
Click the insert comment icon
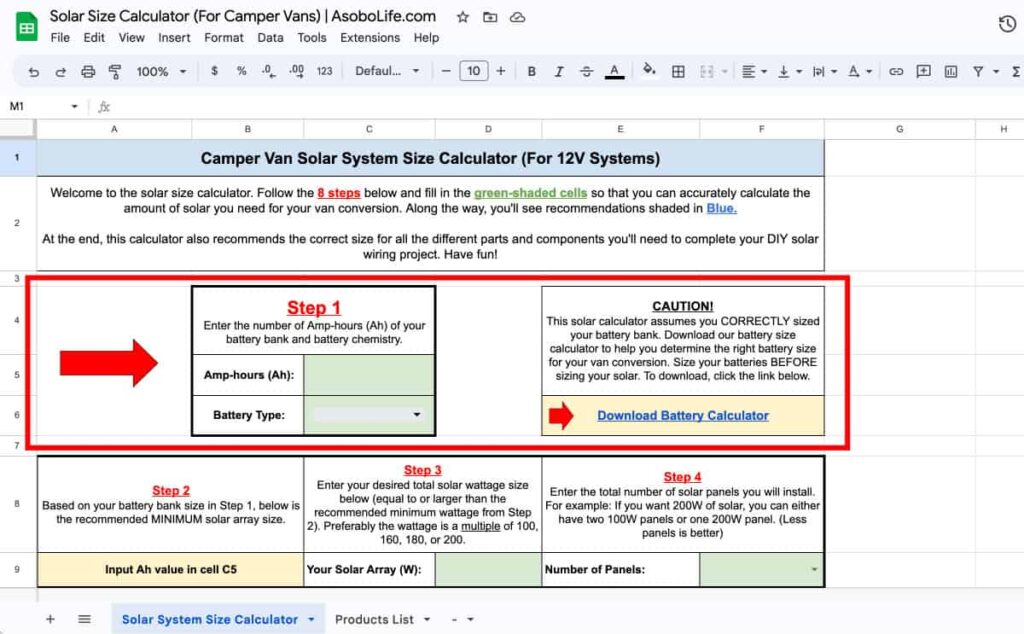(923, 71)
